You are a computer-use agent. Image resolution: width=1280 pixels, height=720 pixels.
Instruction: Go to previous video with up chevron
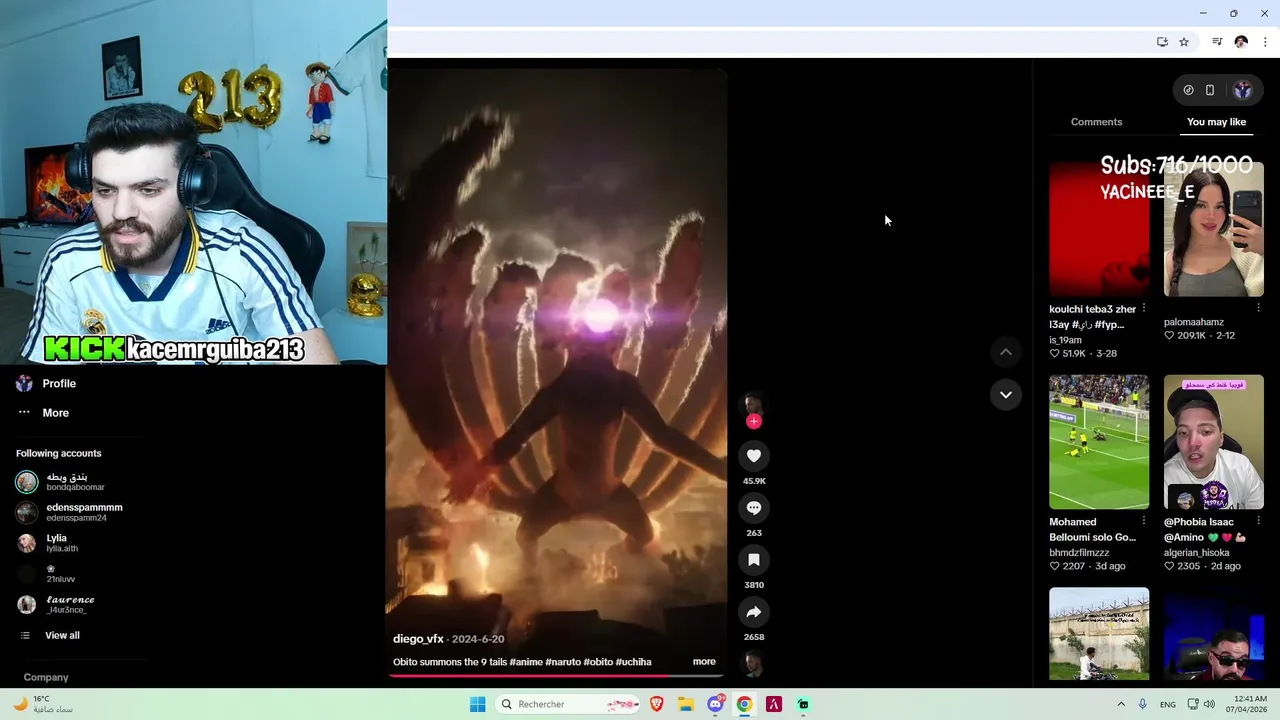(1006, 352)
